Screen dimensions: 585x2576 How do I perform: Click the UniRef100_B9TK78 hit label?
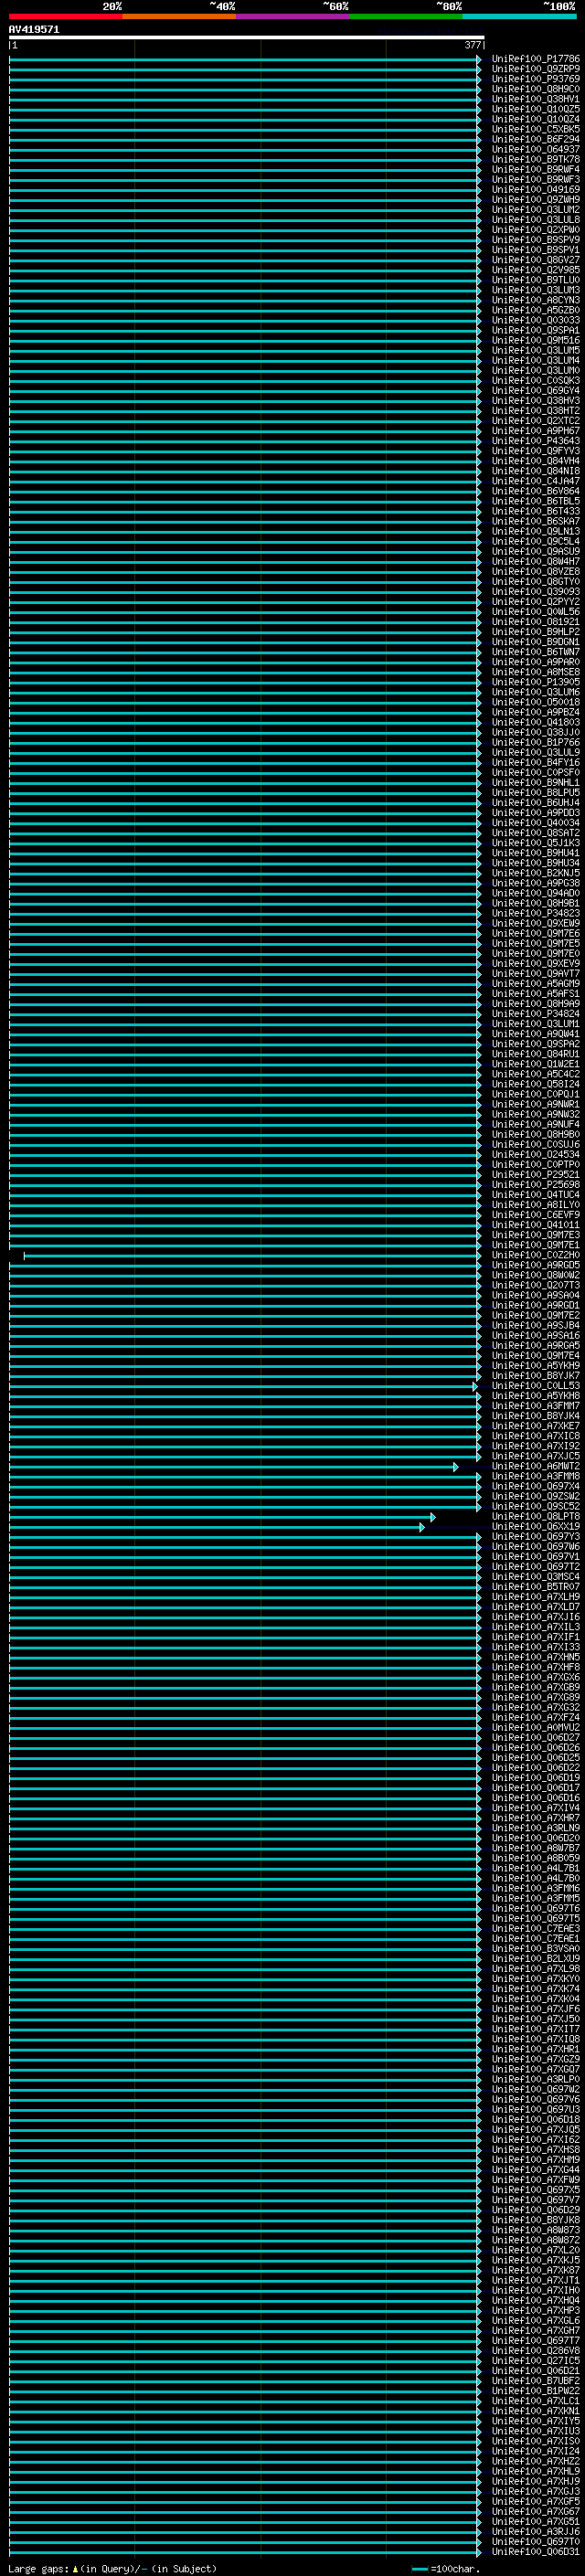(x=536, y=159)
